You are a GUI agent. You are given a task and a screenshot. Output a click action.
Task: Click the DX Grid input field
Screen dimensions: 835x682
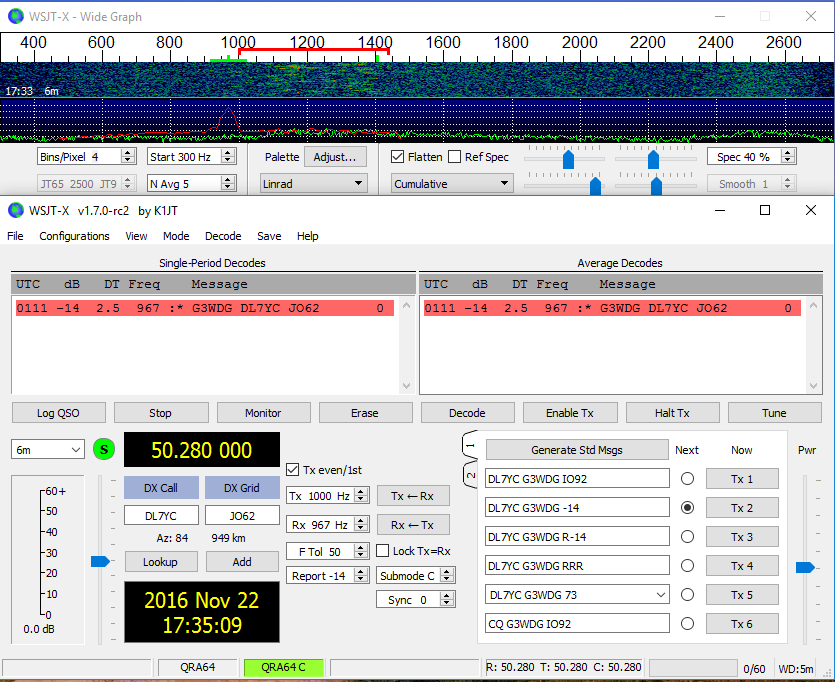coord(242,515)
